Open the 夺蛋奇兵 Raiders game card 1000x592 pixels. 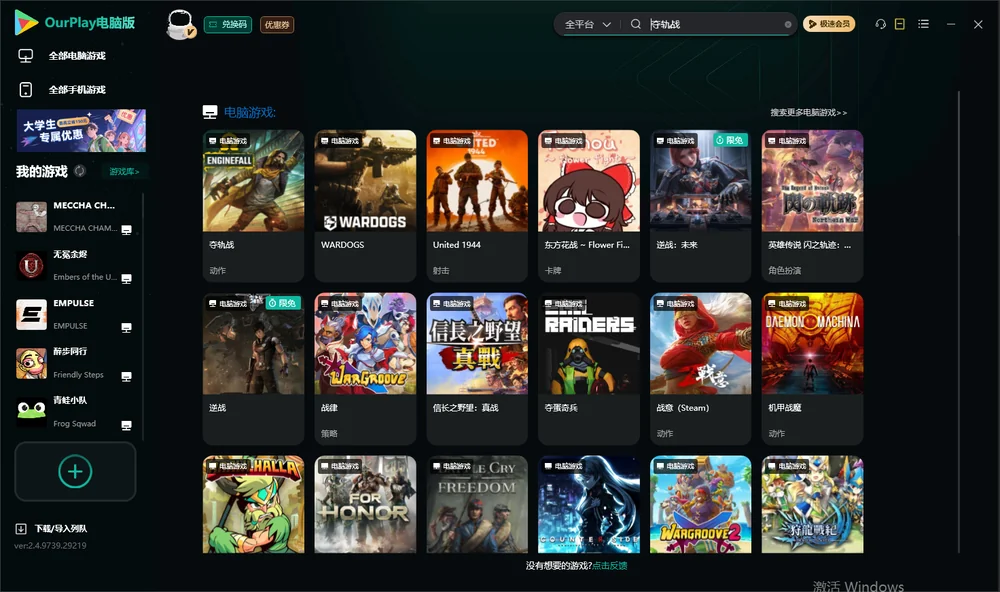coord(589,369)
